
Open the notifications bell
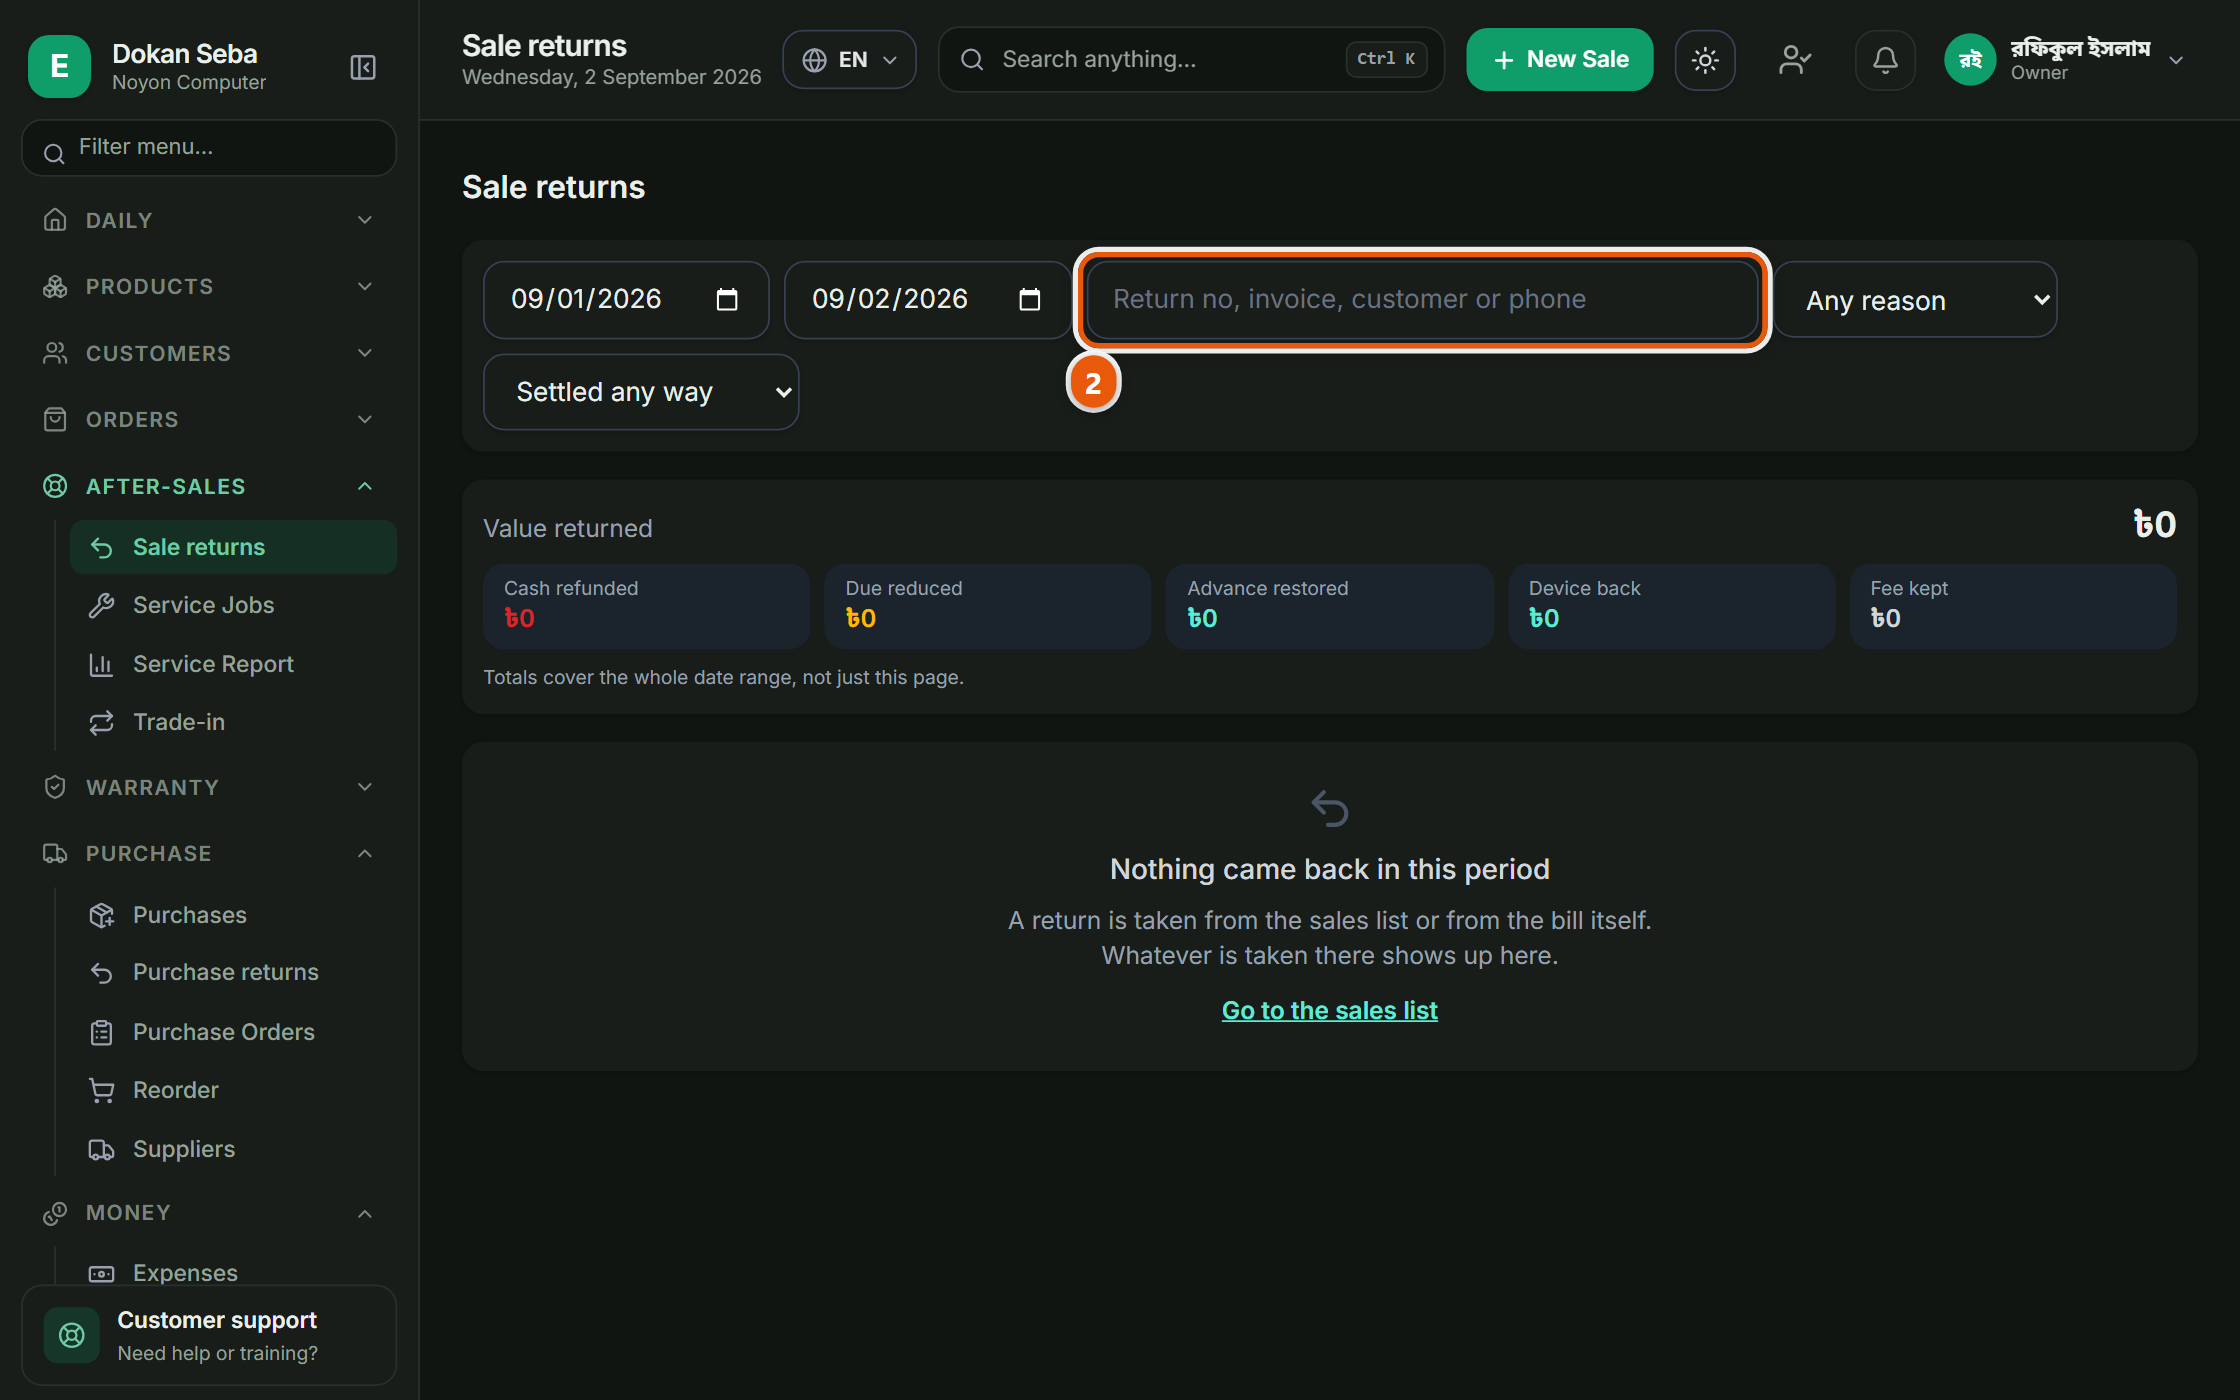1885,60
